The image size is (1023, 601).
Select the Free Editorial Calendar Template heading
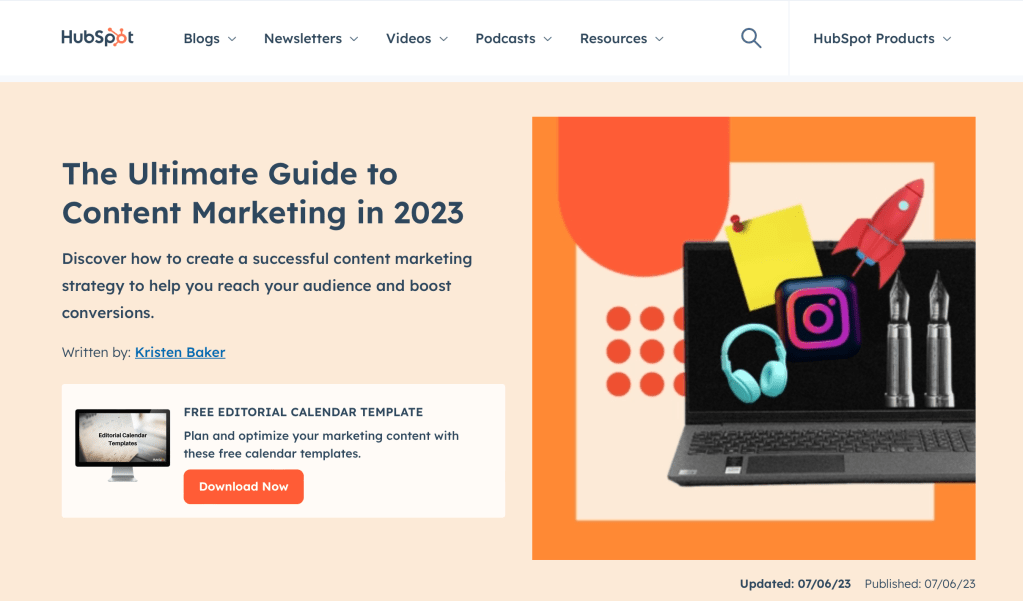pos(303,412)
